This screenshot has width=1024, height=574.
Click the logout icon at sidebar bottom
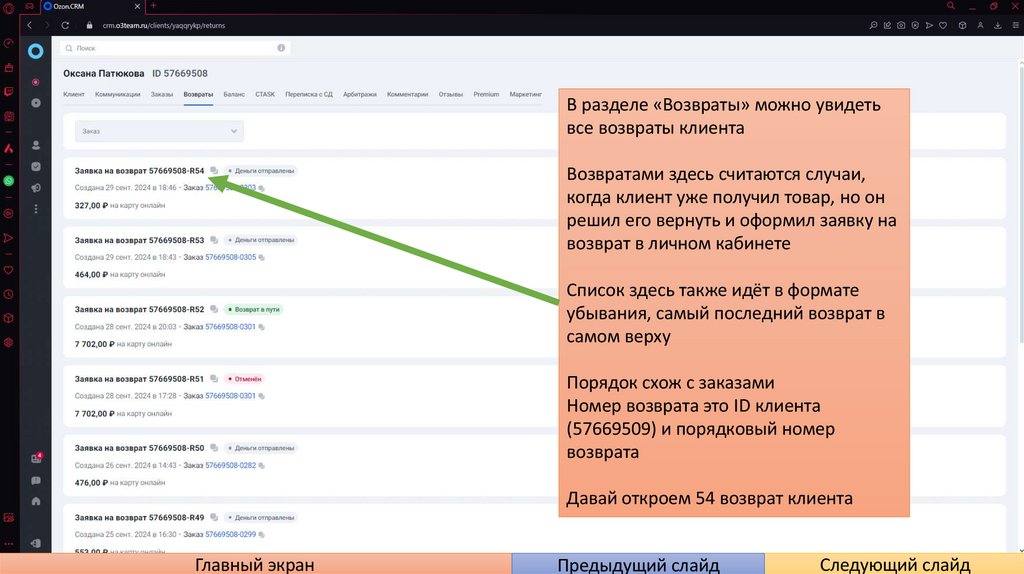click(36, 543)
